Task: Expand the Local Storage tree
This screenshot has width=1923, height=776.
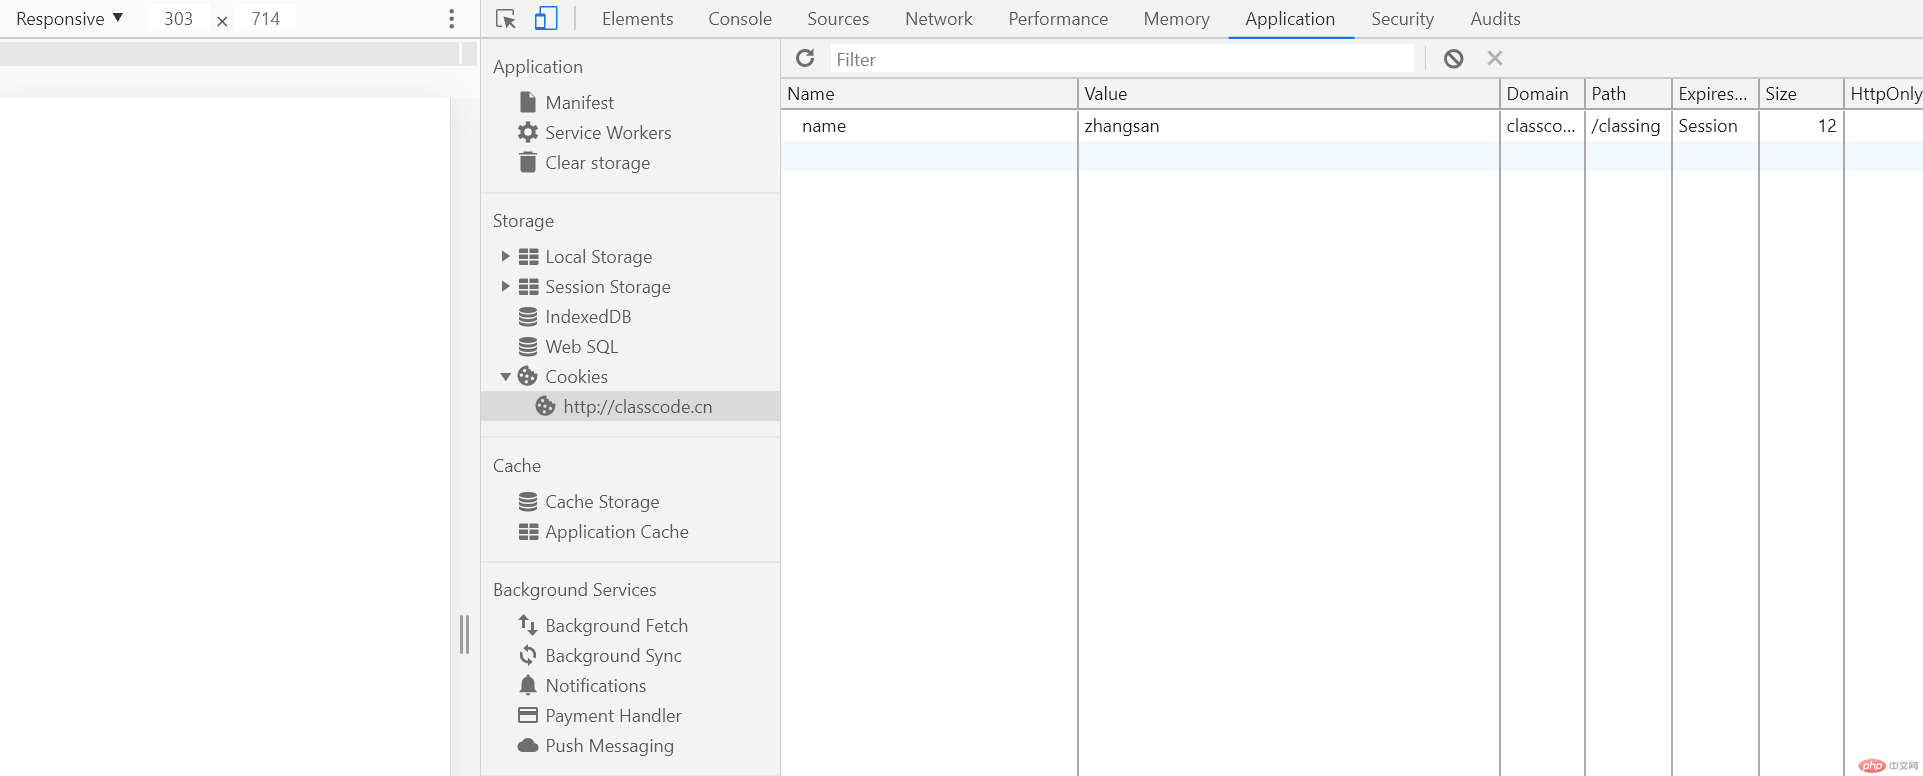Action: (505, 257)
